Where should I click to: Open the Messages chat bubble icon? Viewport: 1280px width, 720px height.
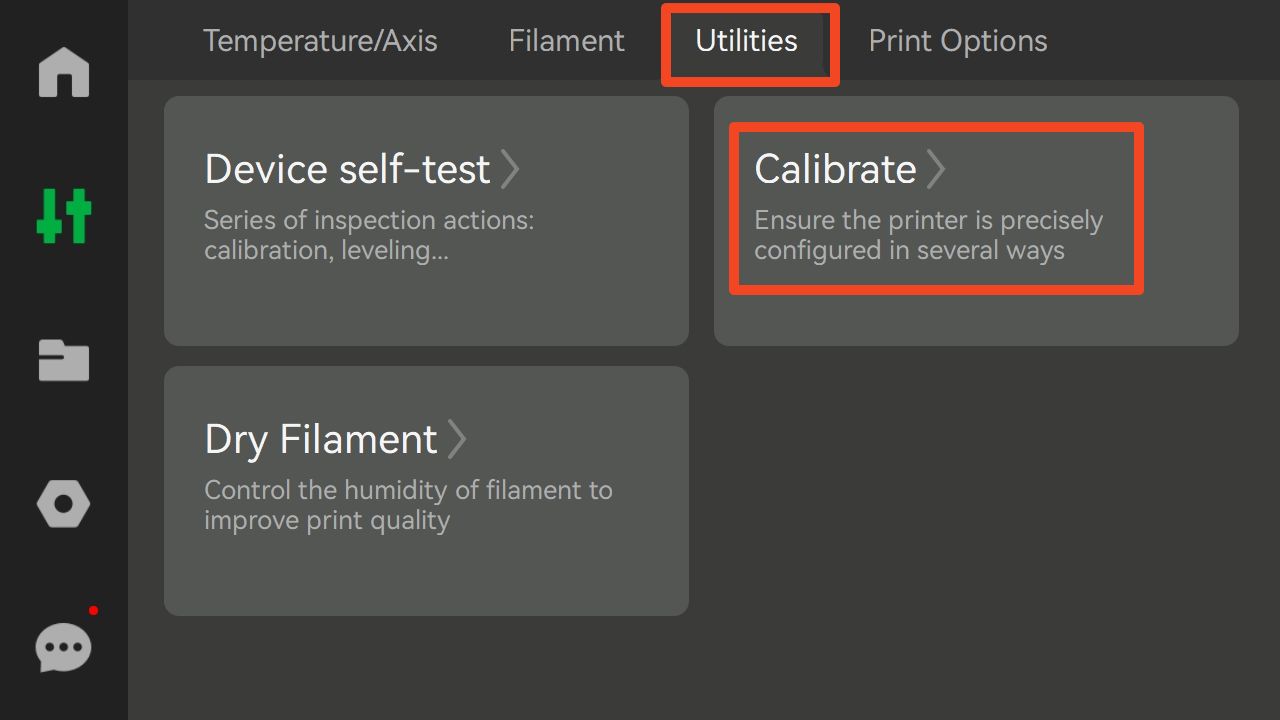pos(64,648)
